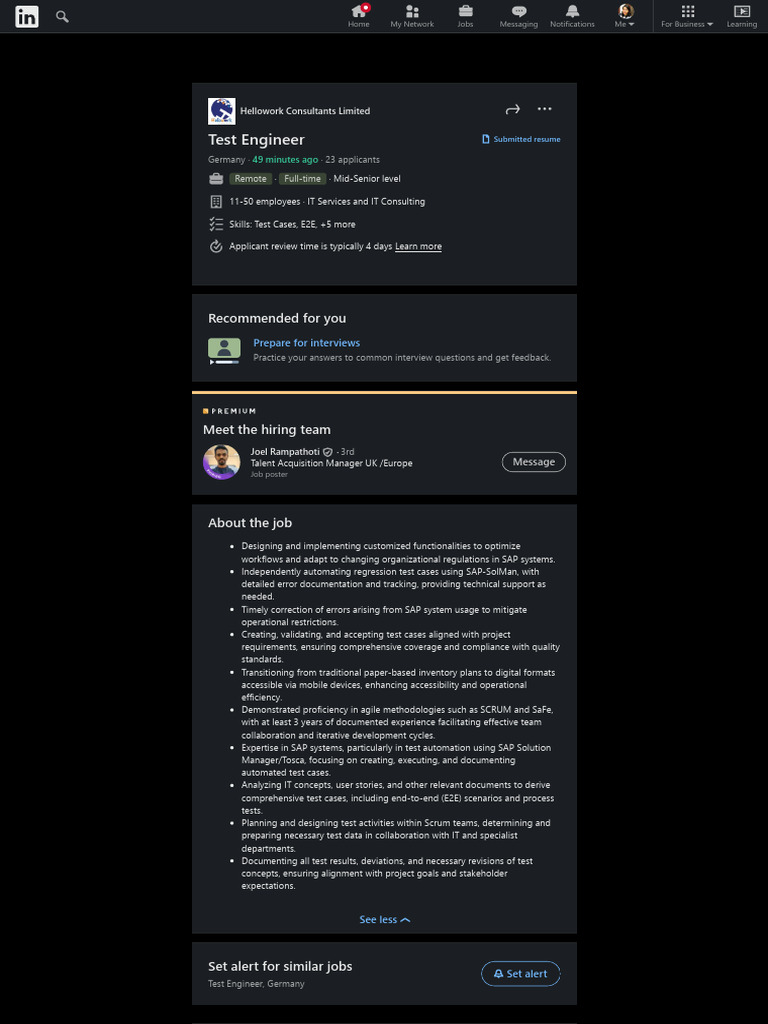768x1024 pixels.
Task: View Notifications bell icon
Action: coord(572,12)
